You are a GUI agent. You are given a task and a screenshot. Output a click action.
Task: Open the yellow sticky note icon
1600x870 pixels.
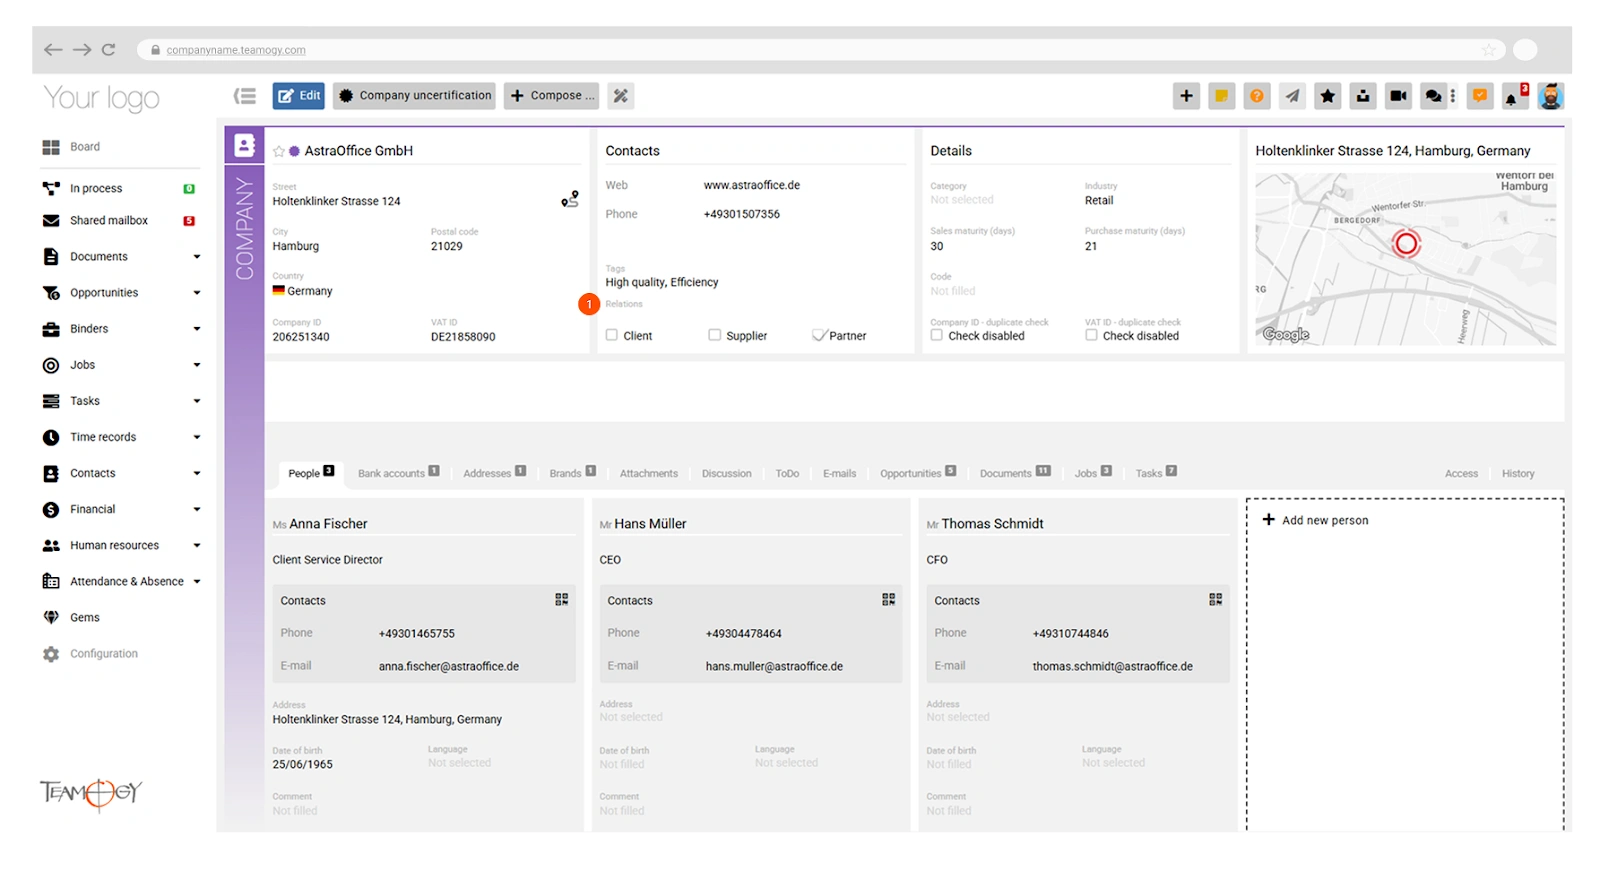pyautogui.click(x=1221, y=96)
